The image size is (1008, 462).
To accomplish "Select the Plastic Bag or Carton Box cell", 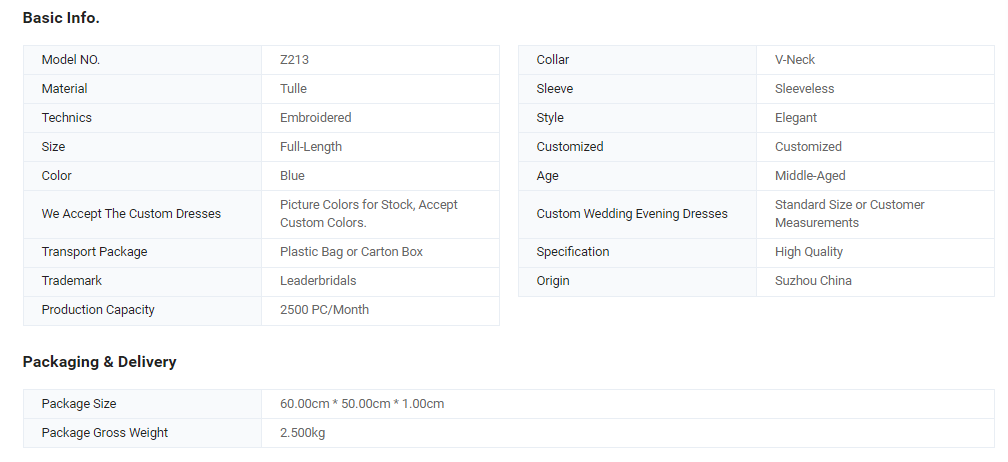I will point(380,252).
